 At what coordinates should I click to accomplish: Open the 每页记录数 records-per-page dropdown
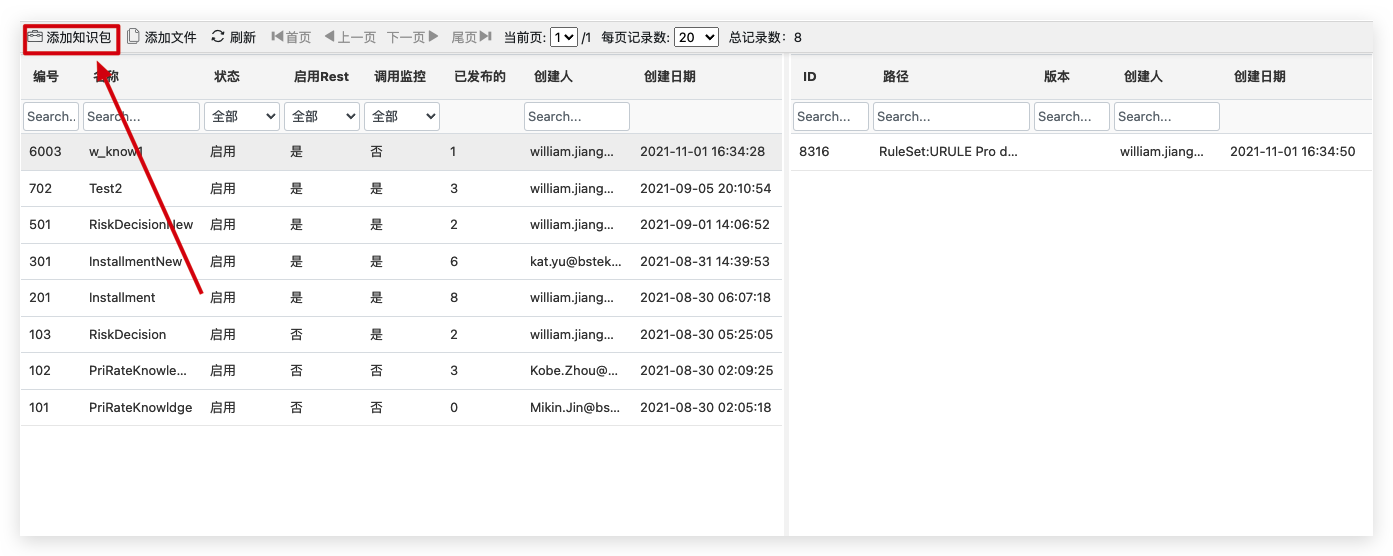[x=696, y=37]
